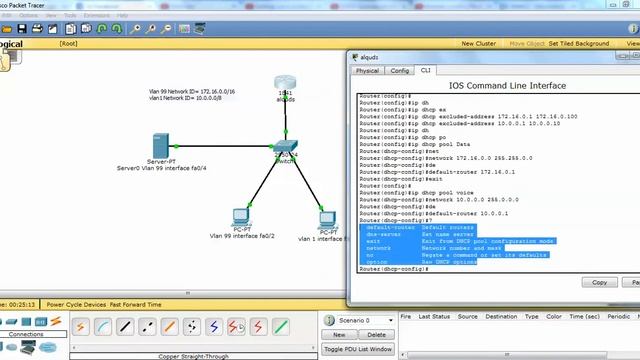This screenshot has height=360, width=640.
Task: Select the orange Fiber cable
Action: point(169,327)
